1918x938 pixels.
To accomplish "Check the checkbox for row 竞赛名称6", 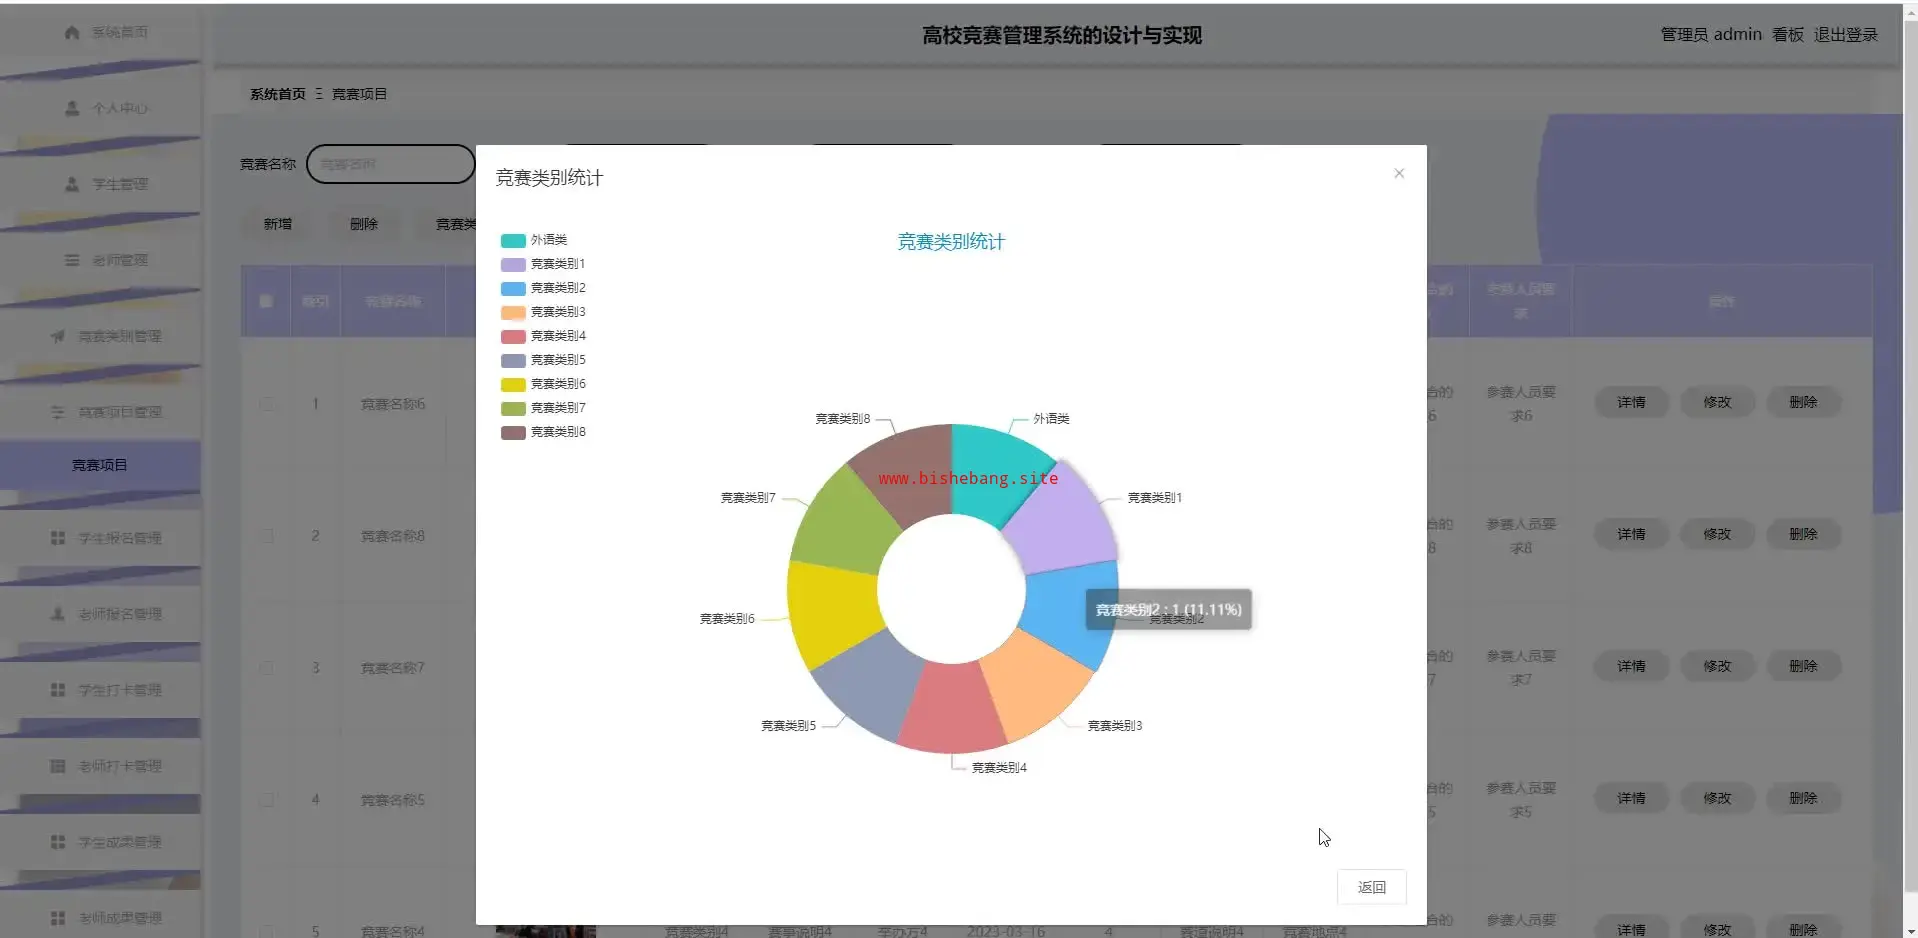I will point(266,404).
